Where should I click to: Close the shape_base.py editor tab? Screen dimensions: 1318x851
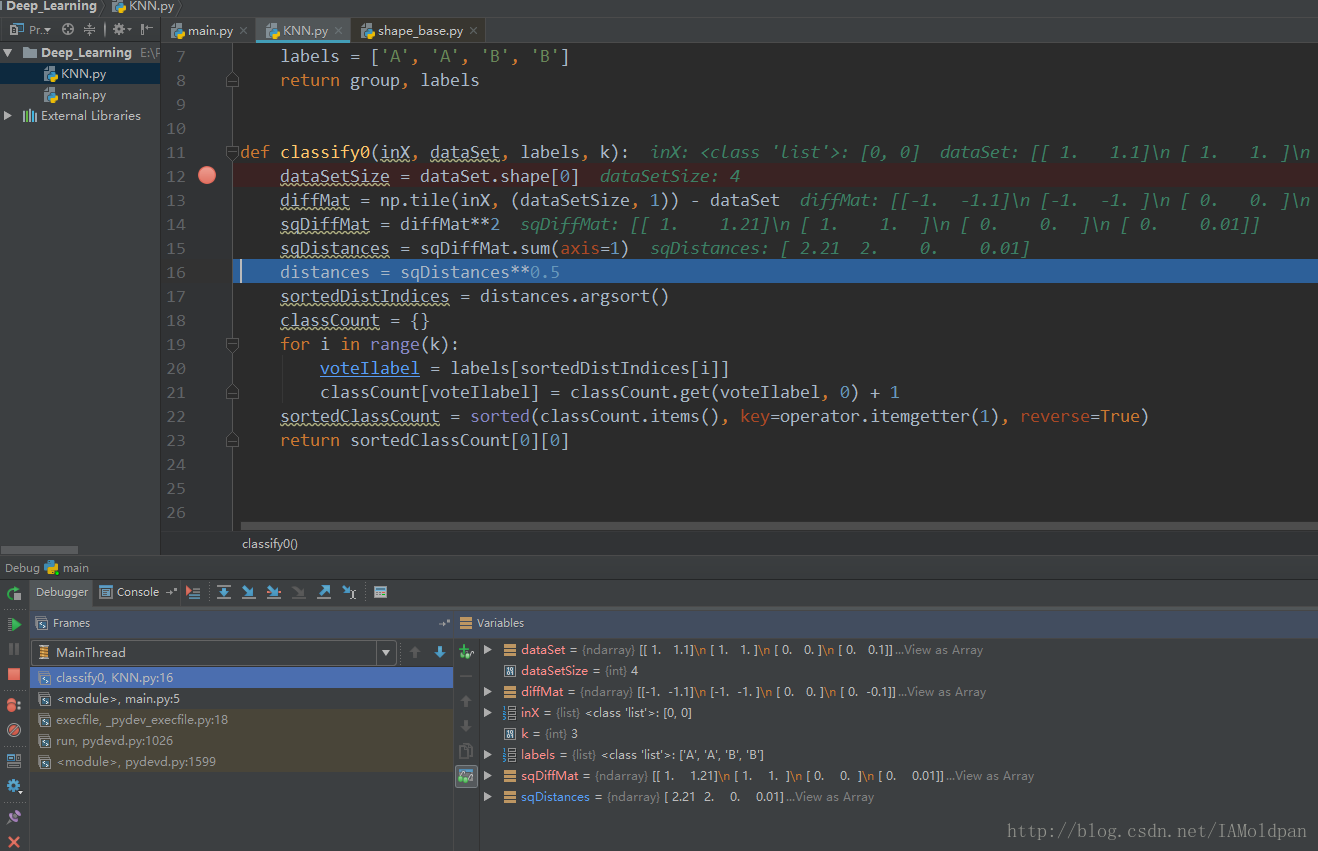click(473, 31)
